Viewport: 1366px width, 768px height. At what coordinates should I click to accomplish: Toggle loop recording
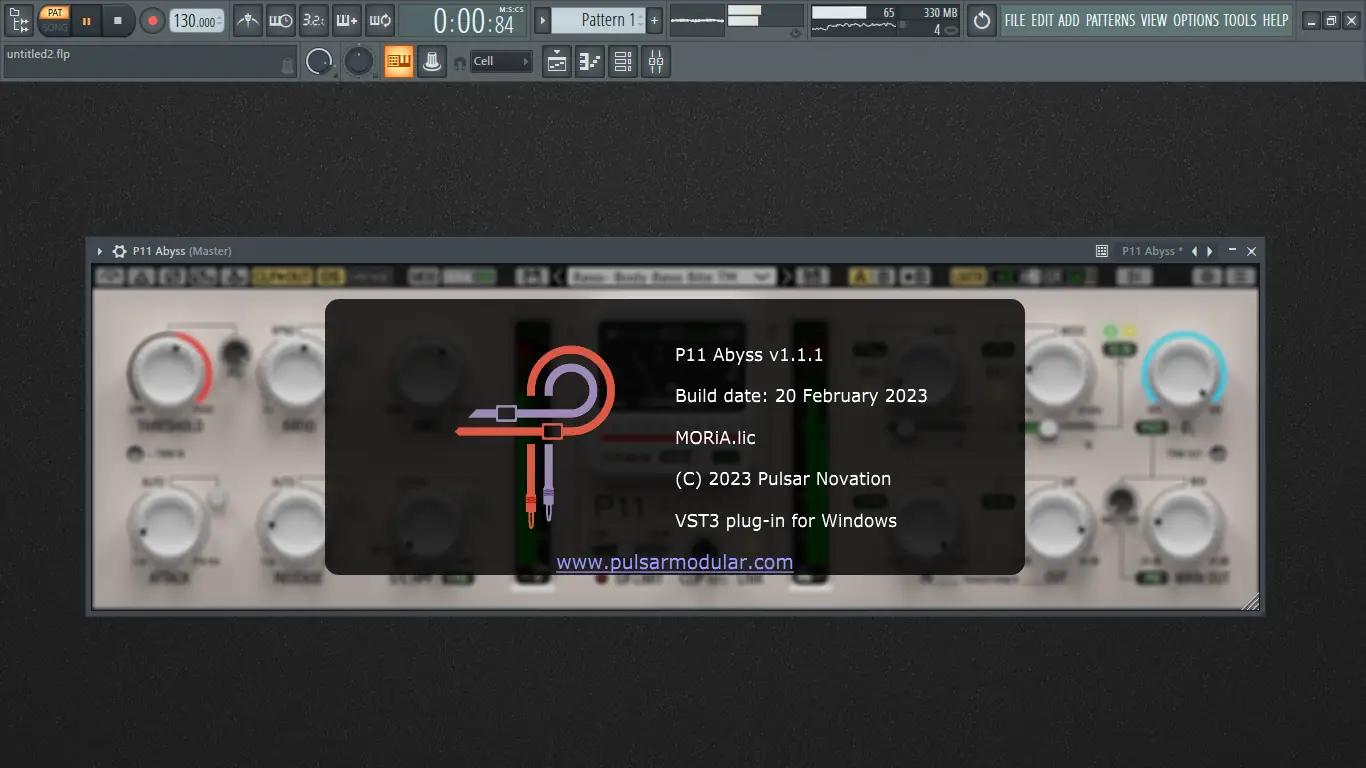(380, 20)
